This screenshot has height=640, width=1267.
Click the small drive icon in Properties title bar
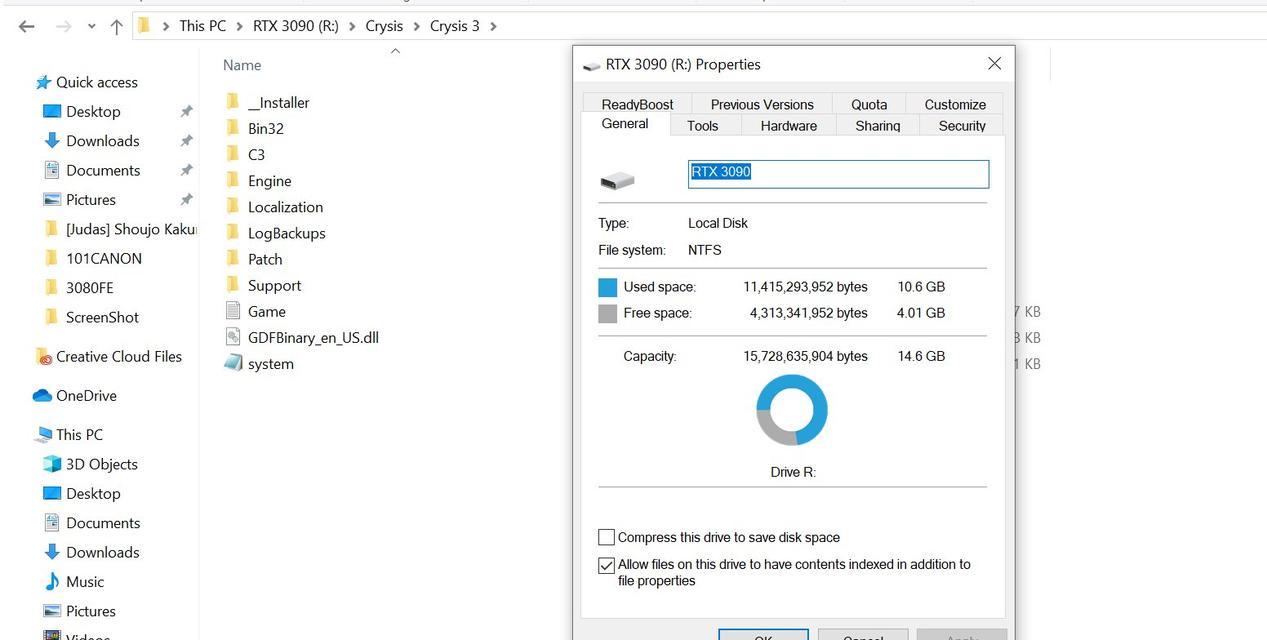pos(591,65)
